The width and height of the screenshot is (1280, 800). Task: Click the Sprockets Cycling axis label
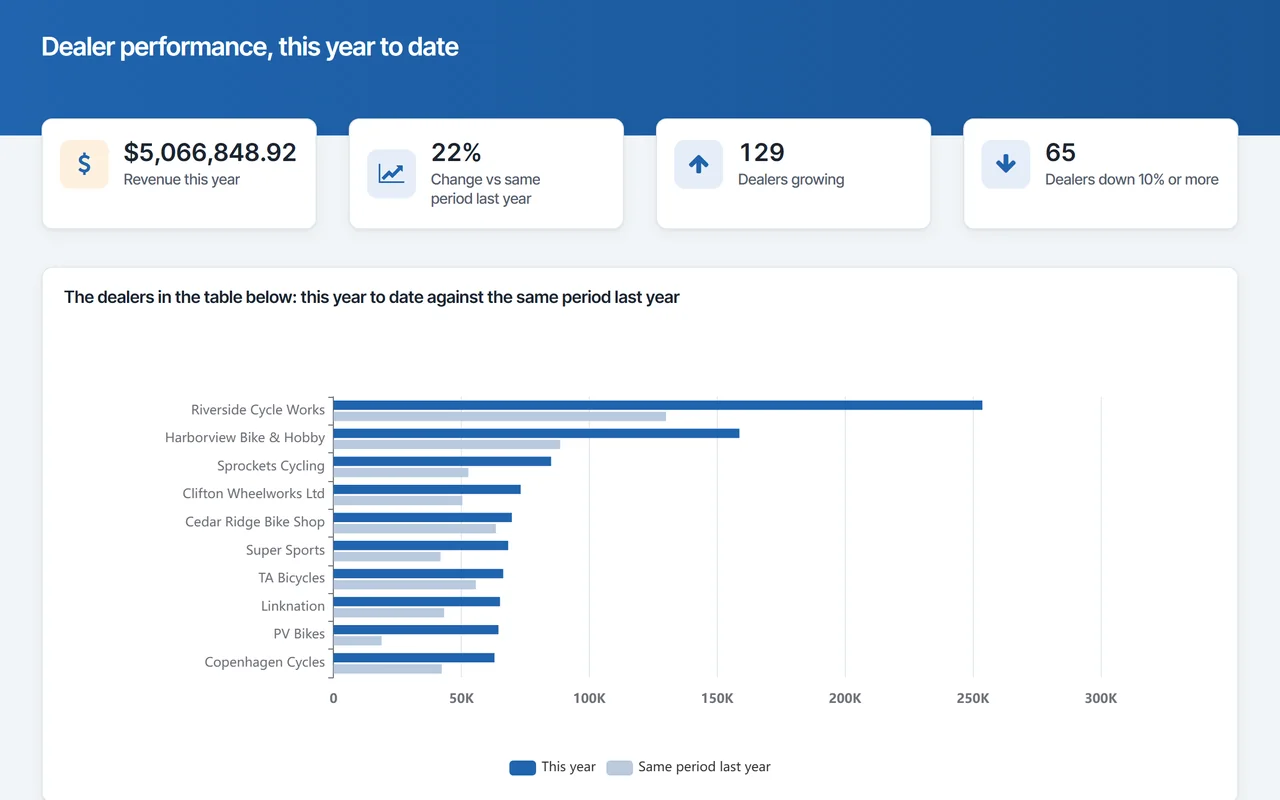pos(271,466)
